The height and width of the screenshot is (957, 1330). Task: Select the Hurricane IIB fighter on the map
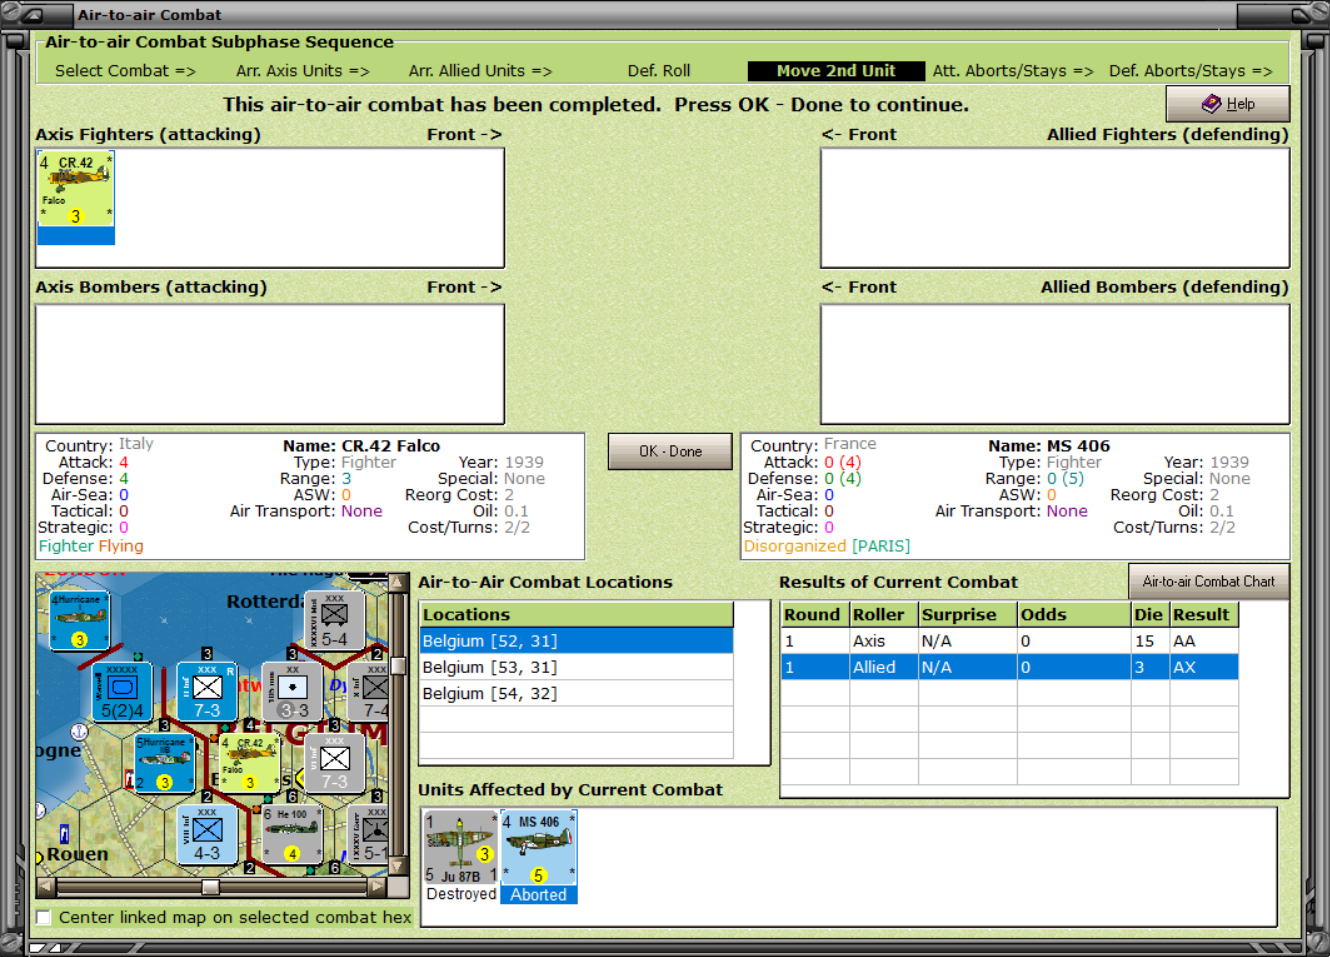tap(165, 764)
